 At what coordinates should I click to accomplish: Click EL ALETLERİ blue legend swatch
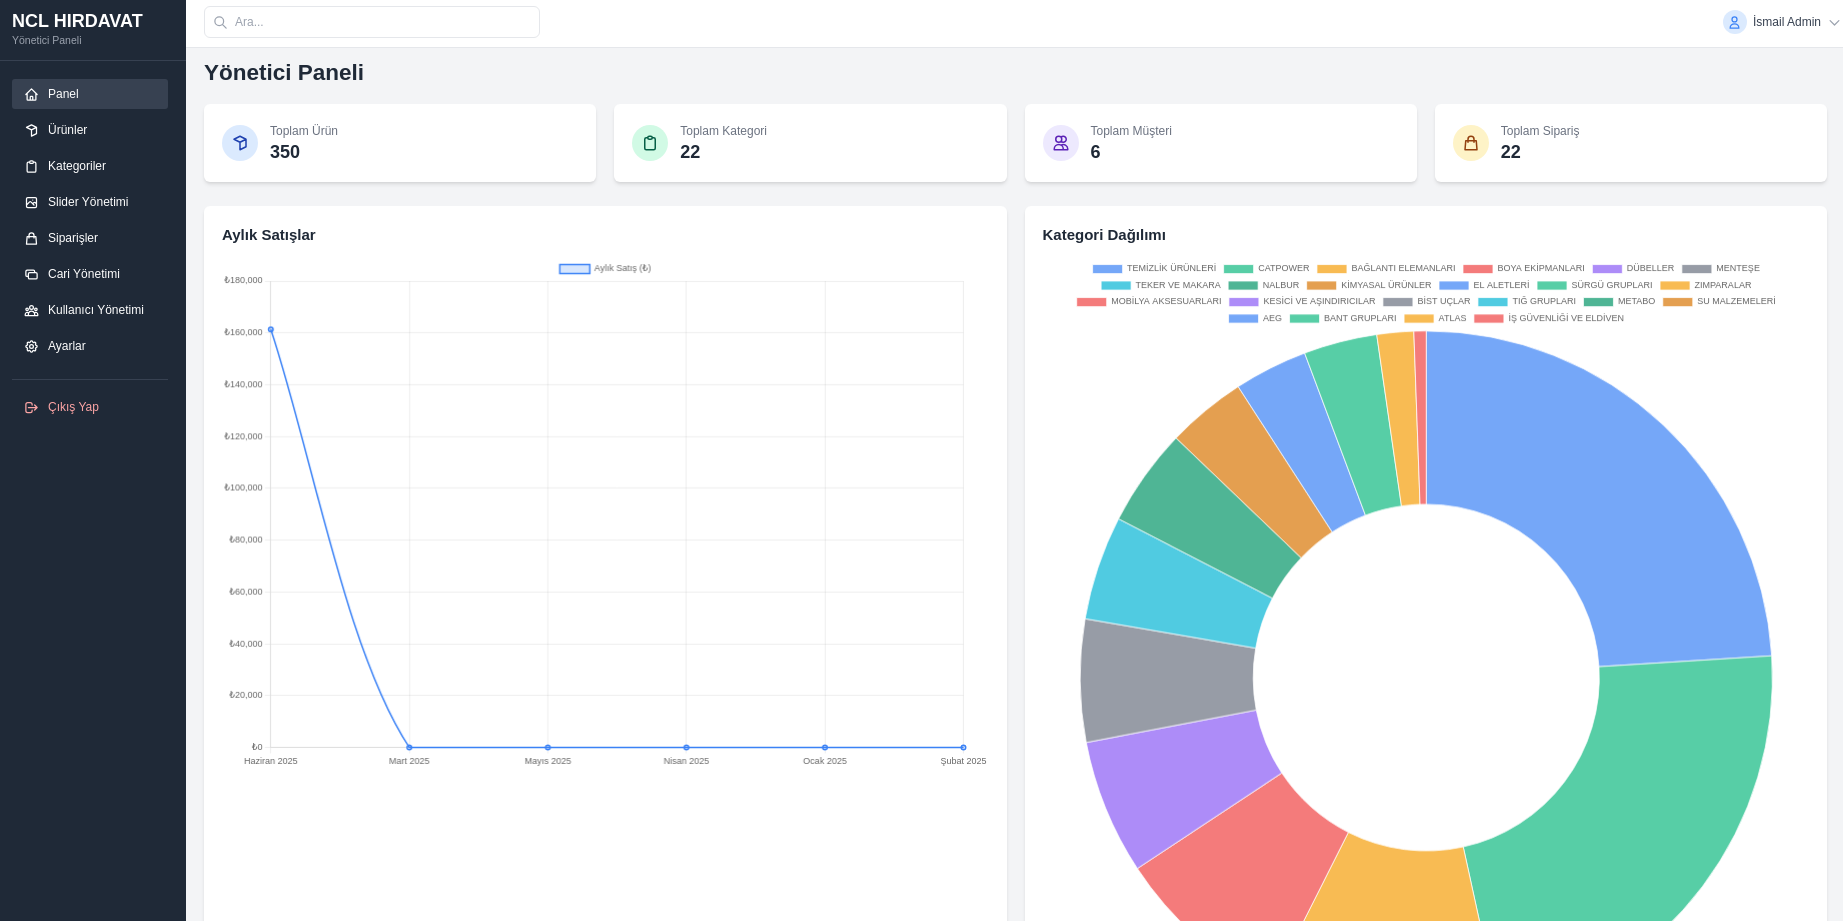coord(1454,285)
